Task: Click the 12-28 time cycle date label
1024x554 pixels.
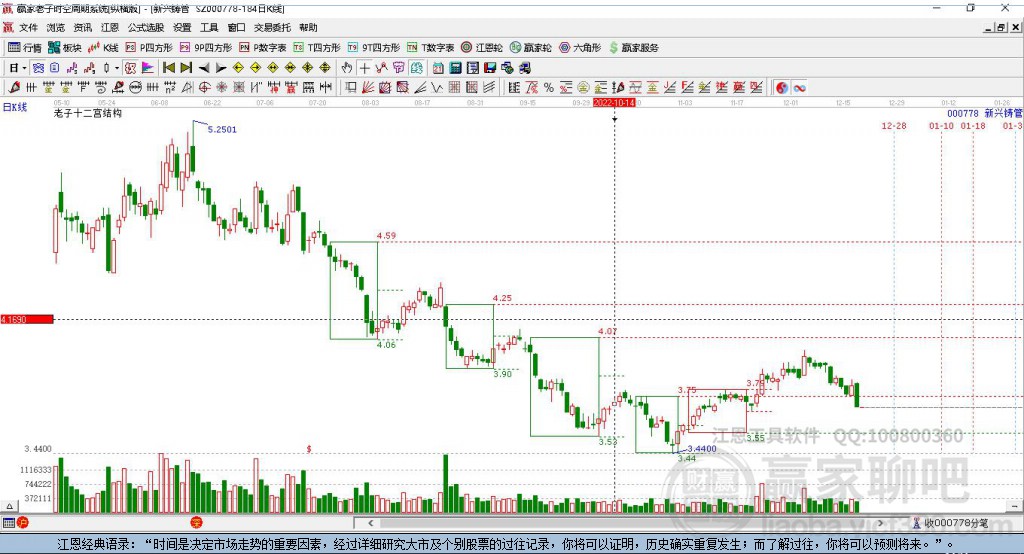Action: coord(894,125)
